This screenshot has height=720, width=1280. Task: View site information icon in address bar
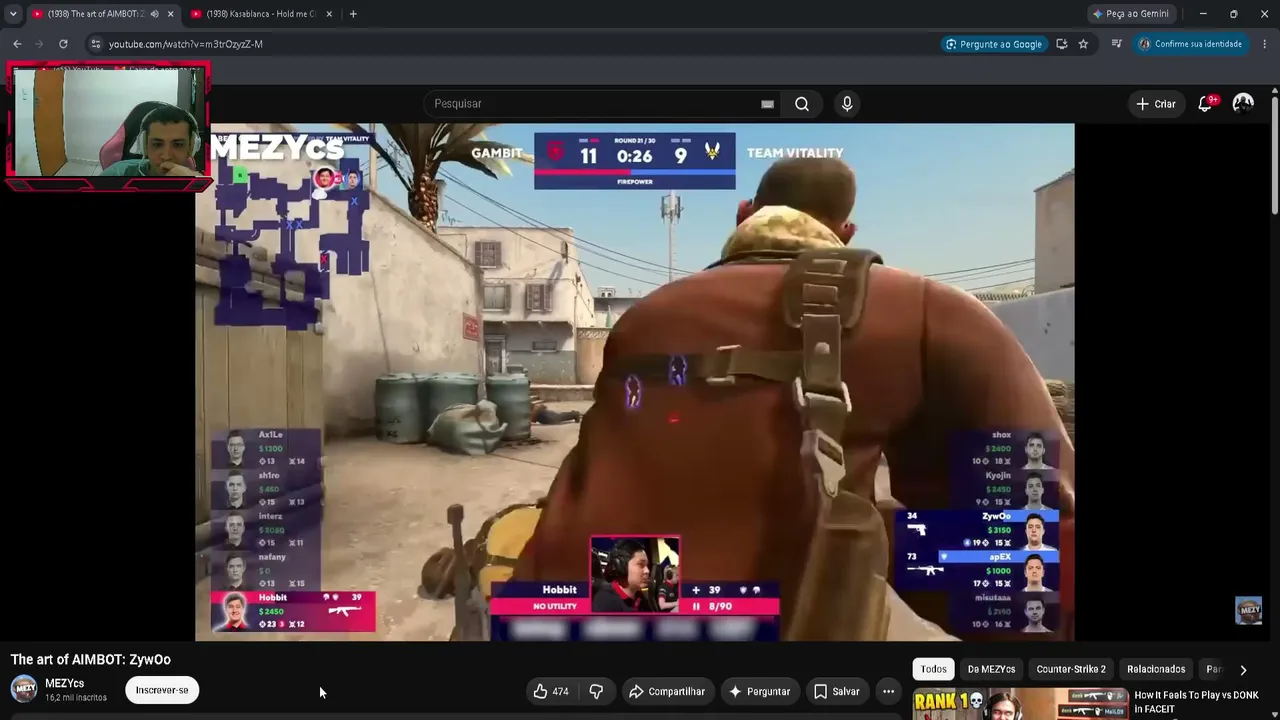click(95, 44)
